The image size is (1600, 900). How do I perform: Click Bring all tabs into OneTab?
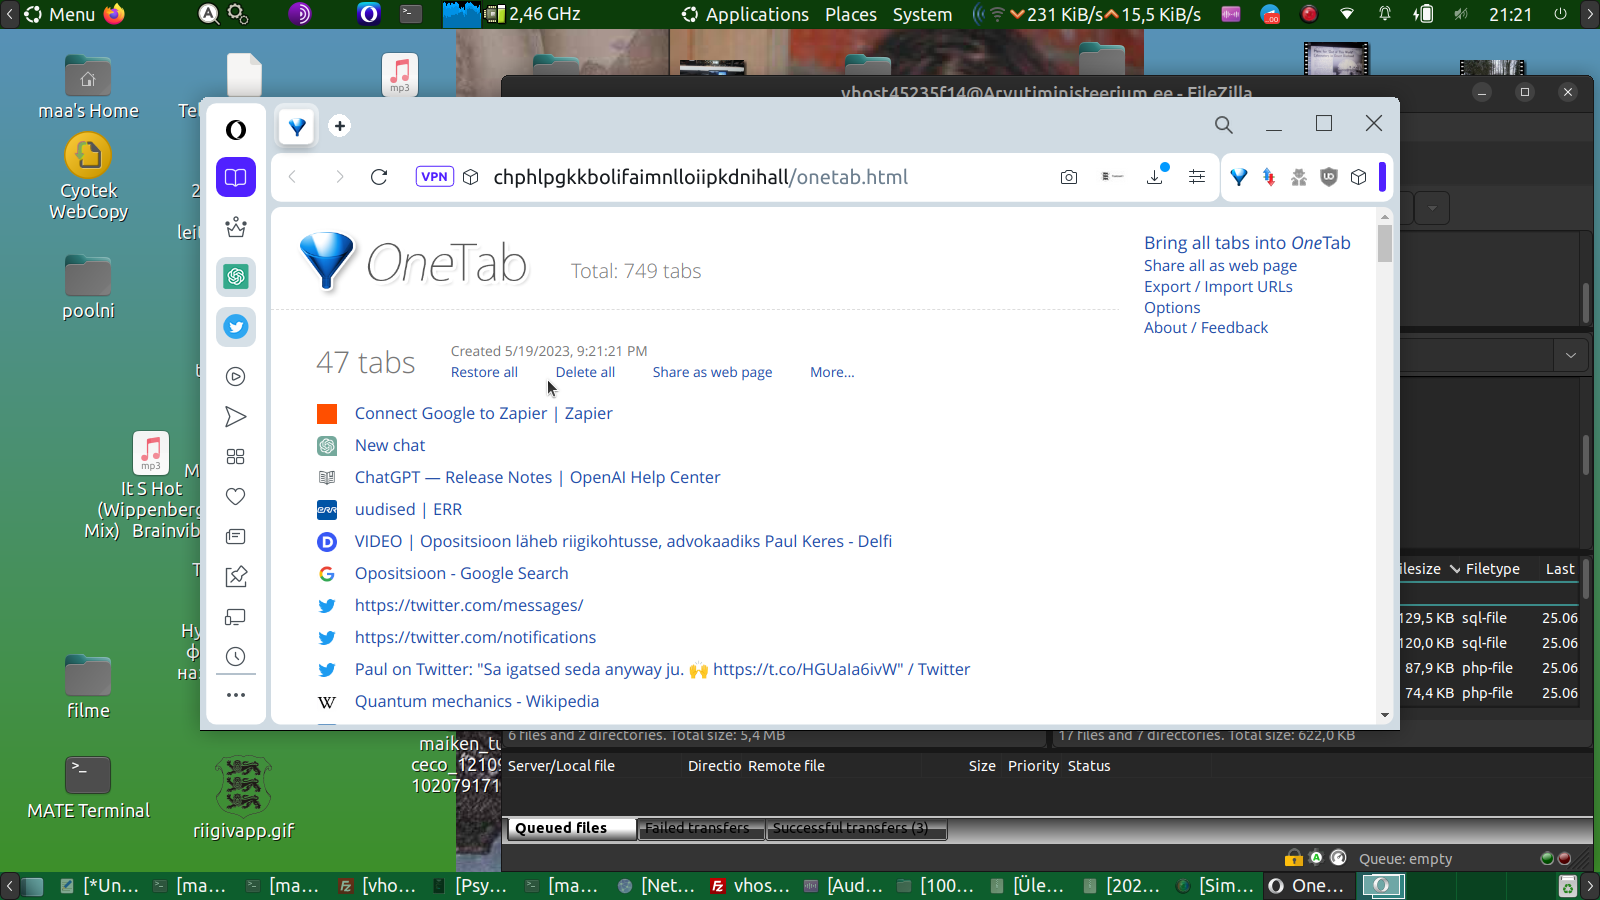point(1247,243)
